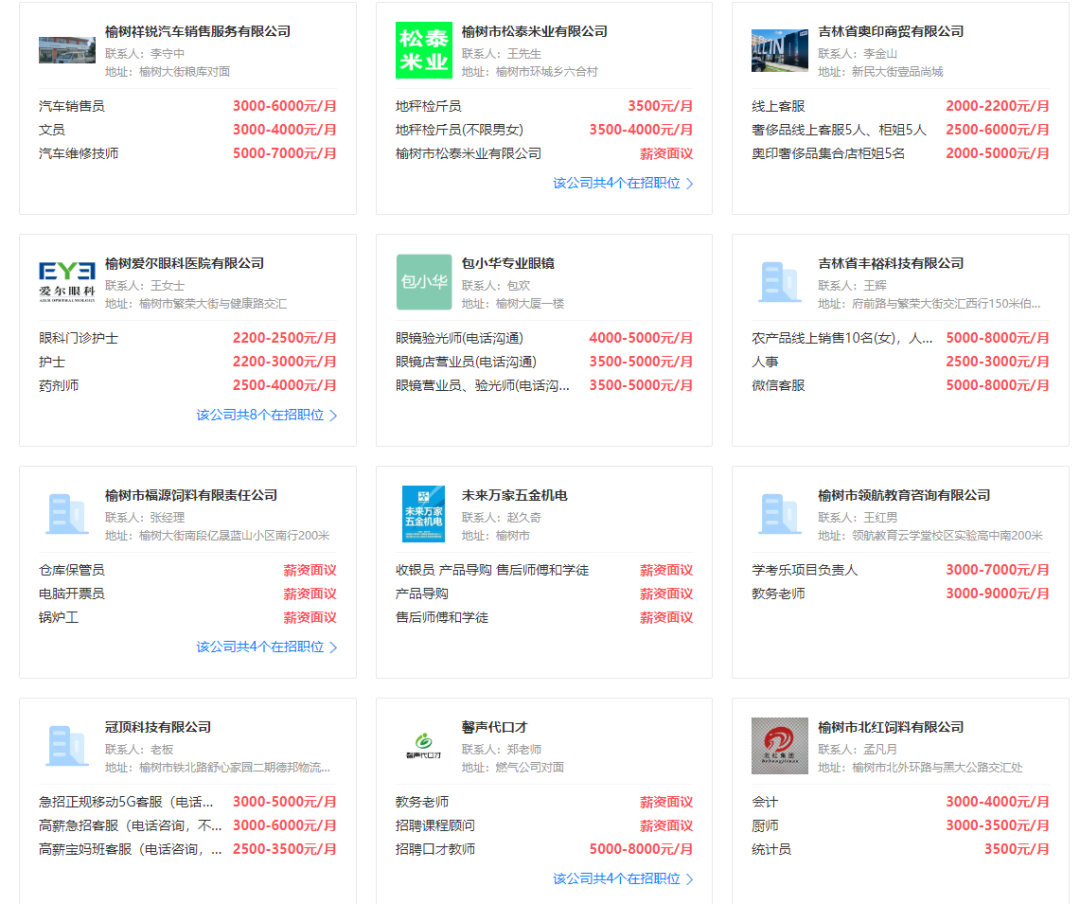1080x904 pixels.
Task: Open the 地秤检斤员(不限男女) job listing
Action: click(x=459, y=130)
